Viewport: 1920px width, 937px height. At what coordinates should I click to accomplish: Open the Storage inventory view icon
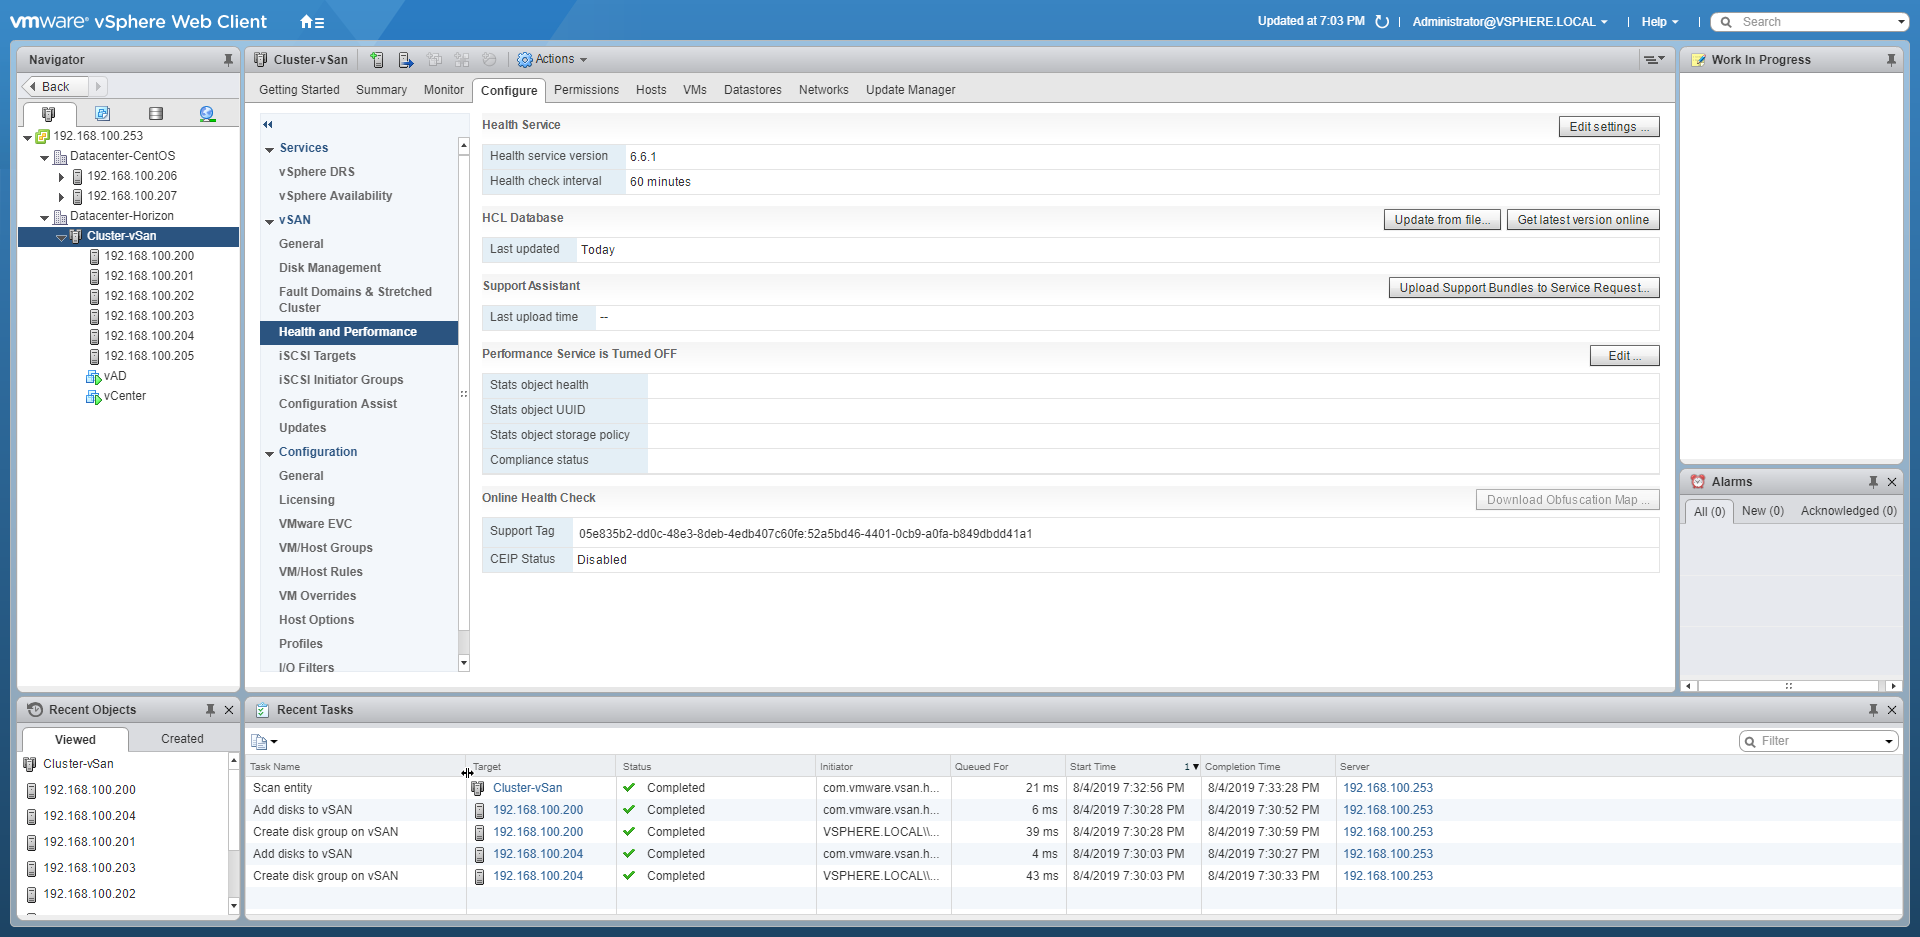point(155,114)
